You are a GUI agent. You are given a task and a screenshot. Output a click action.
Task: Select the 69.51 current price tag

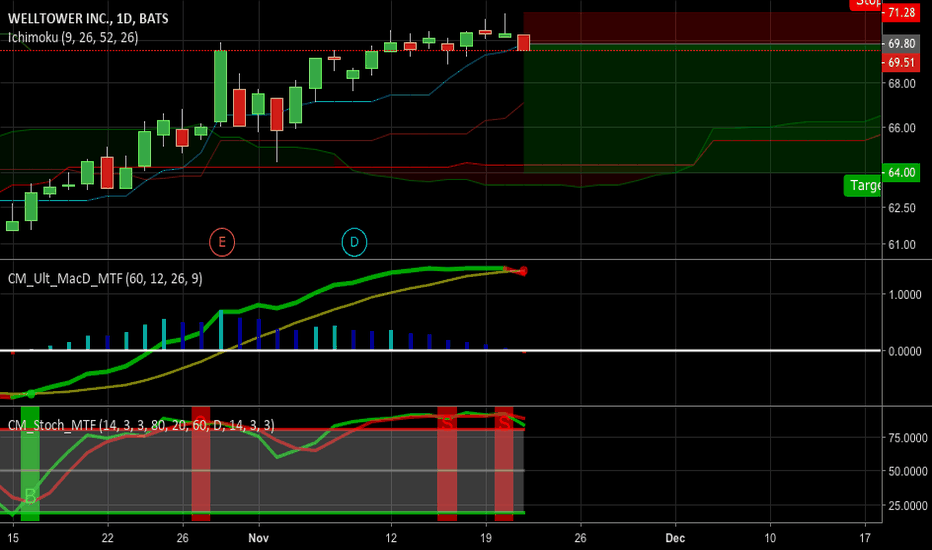[x=901, y=62]
